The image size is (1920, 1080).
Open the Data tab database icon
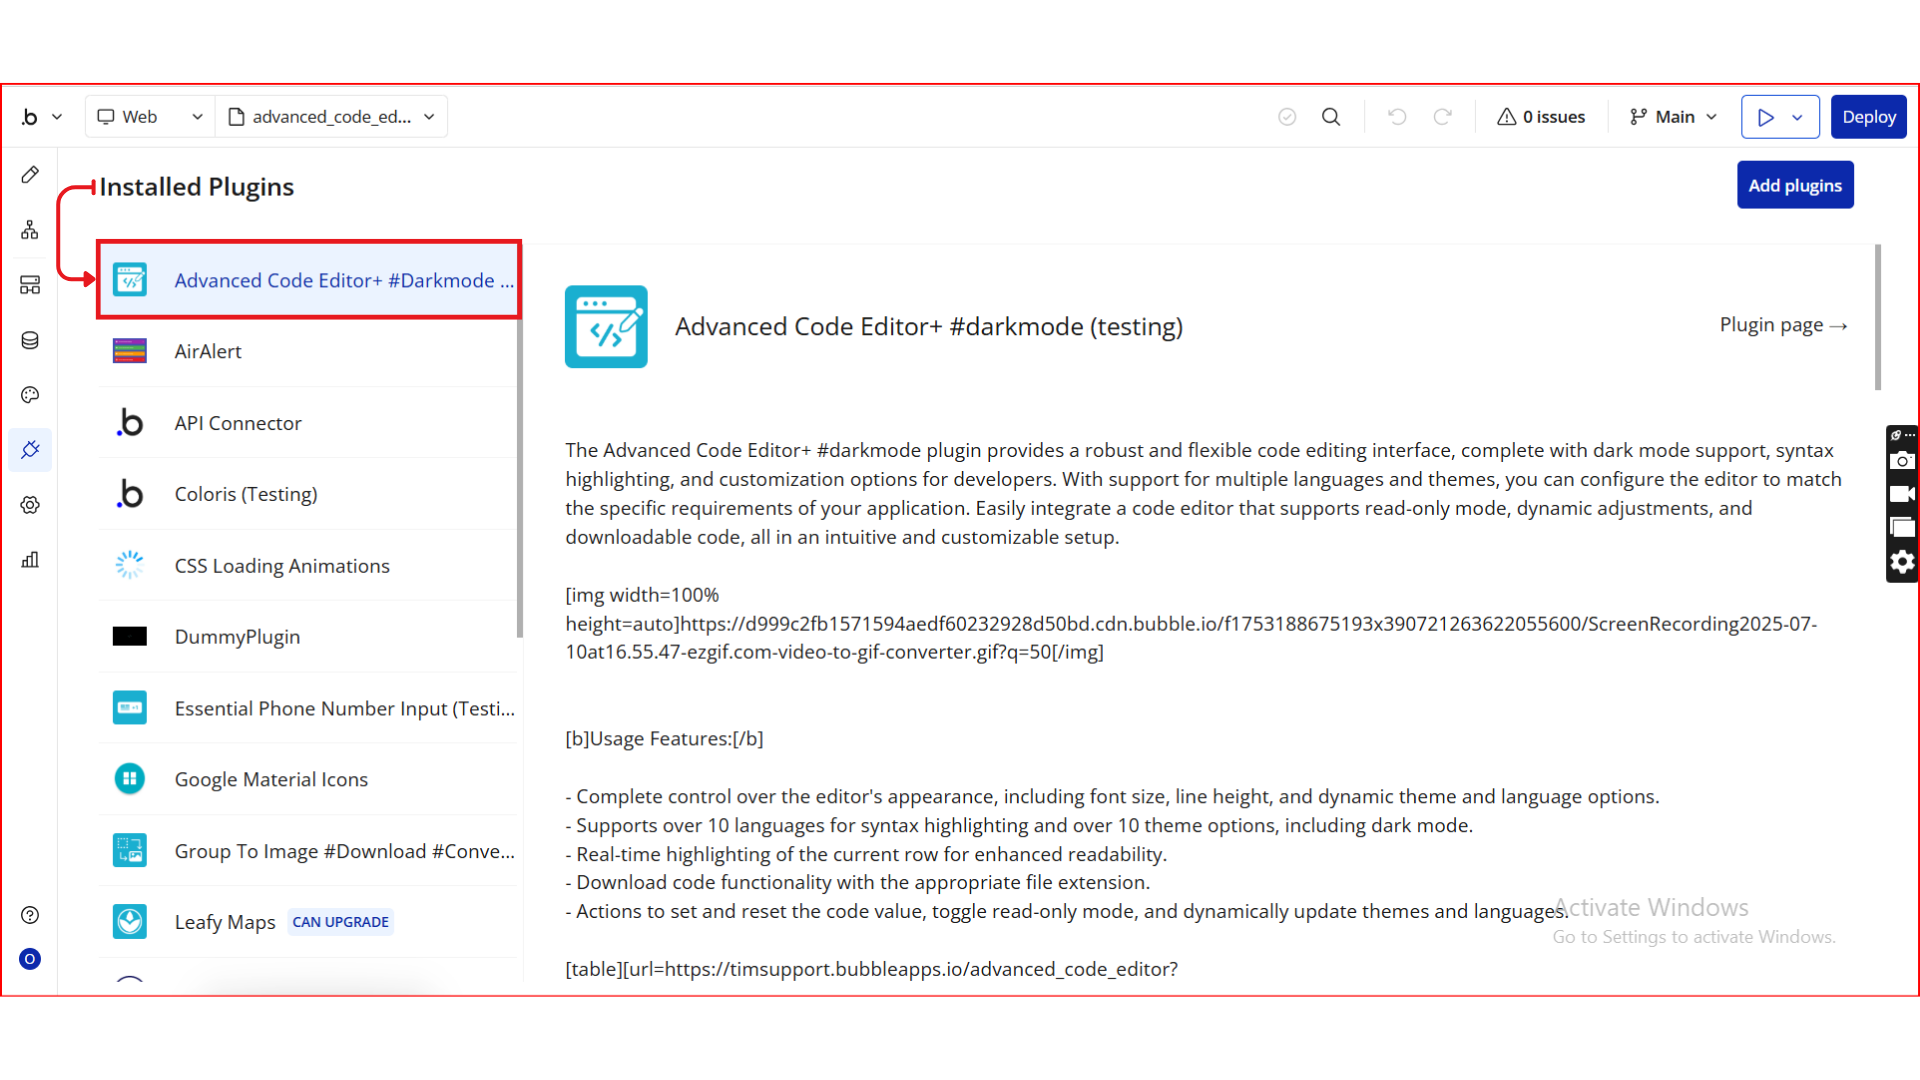[30, 340]
